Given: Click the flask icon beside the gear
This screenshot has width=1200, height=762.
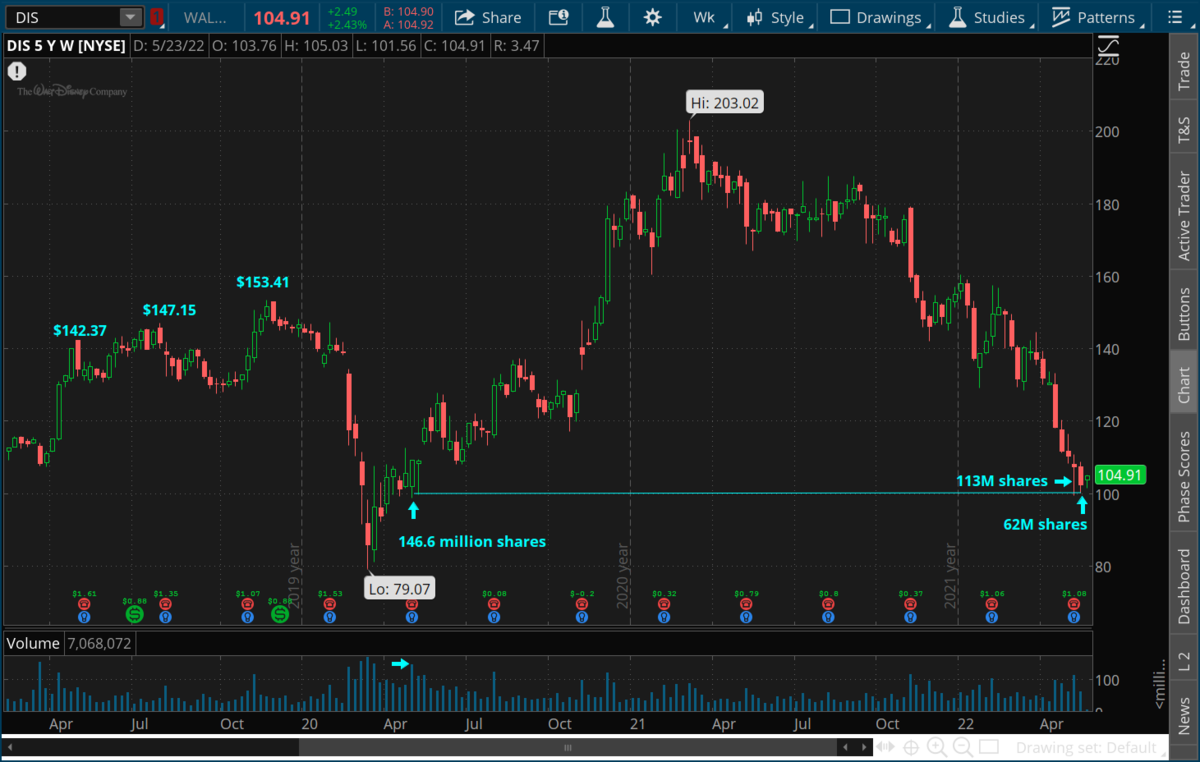Looking at the screenshot, I should pos(605,17).
